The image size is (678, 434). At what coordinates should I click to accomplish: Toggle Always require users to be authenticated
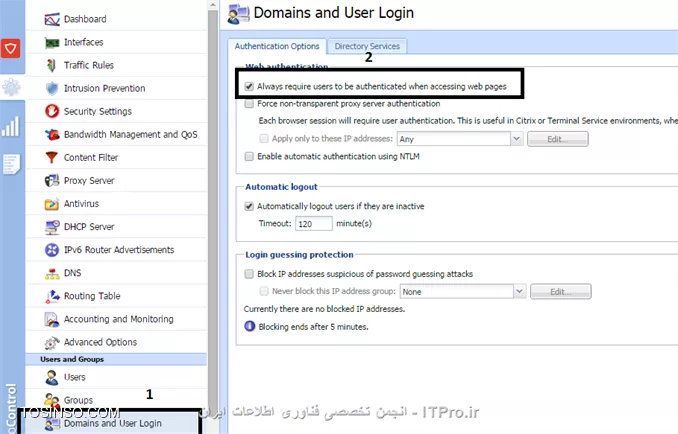pos(249,86)
